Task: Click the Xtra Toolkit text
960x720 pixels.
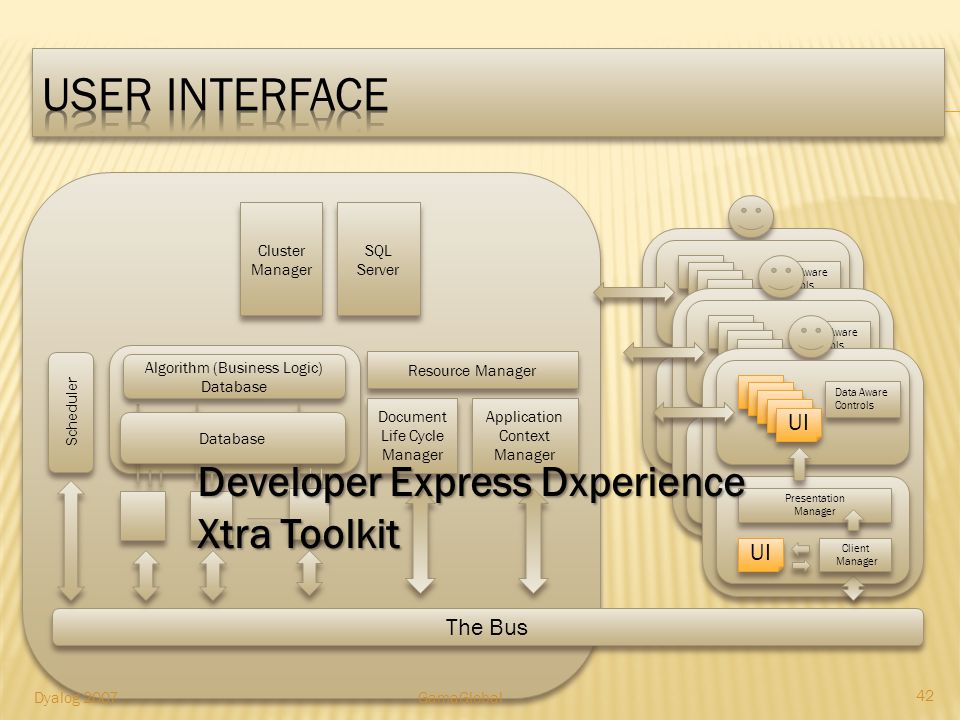Action: (298, 533)
